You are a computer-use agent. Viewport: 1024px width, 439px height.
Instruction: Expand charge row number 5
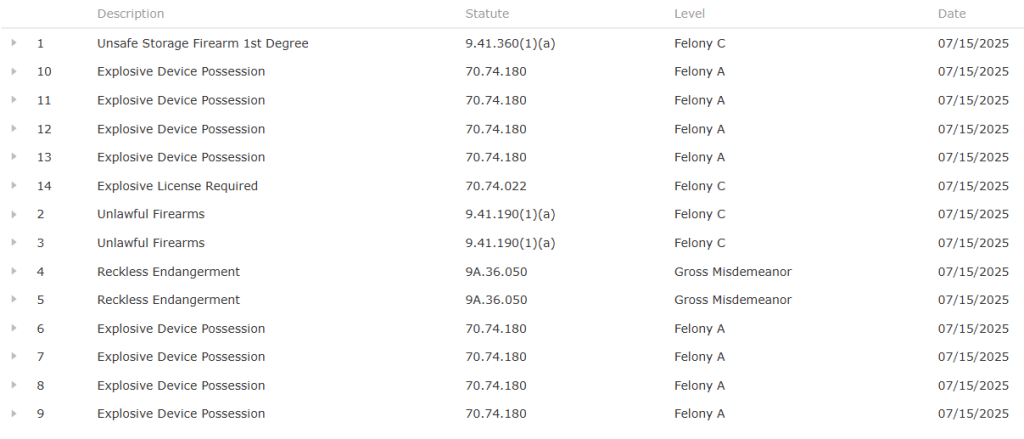[14, 300]
